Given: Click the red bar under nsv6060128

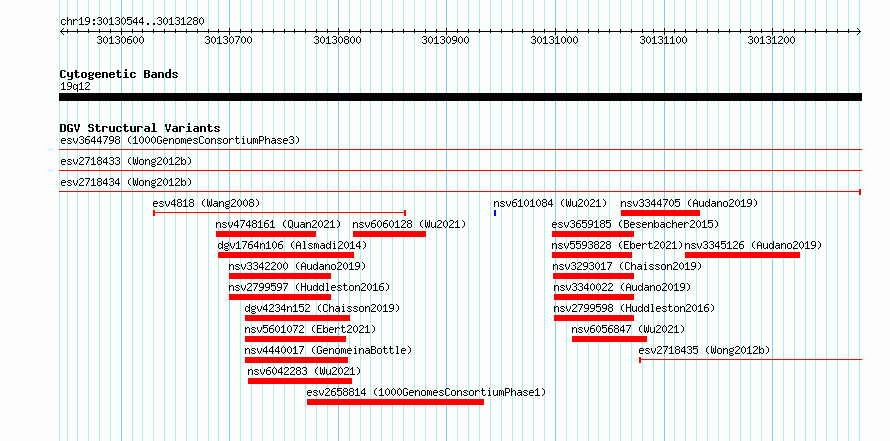Looking at the screenshot, I should coord(389,234).
